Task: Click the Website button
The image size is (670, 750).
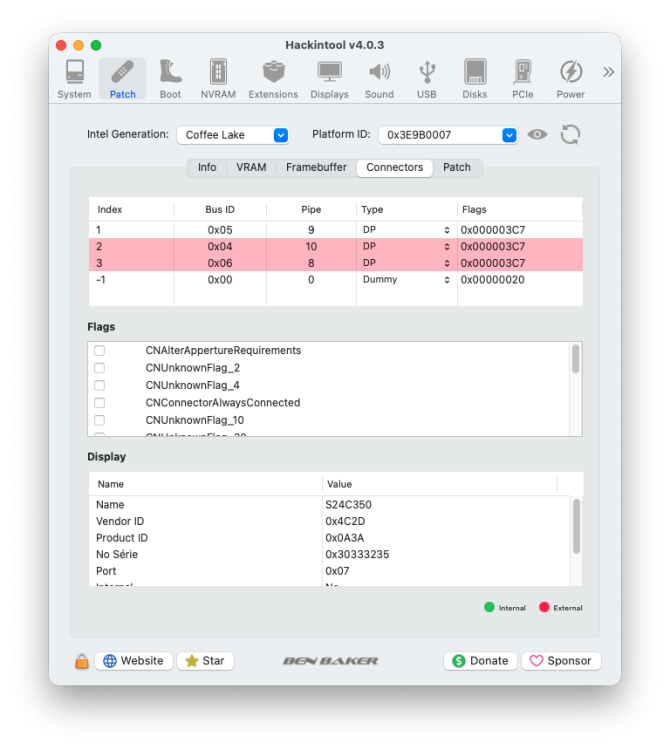Action: [x=133, y=661]
